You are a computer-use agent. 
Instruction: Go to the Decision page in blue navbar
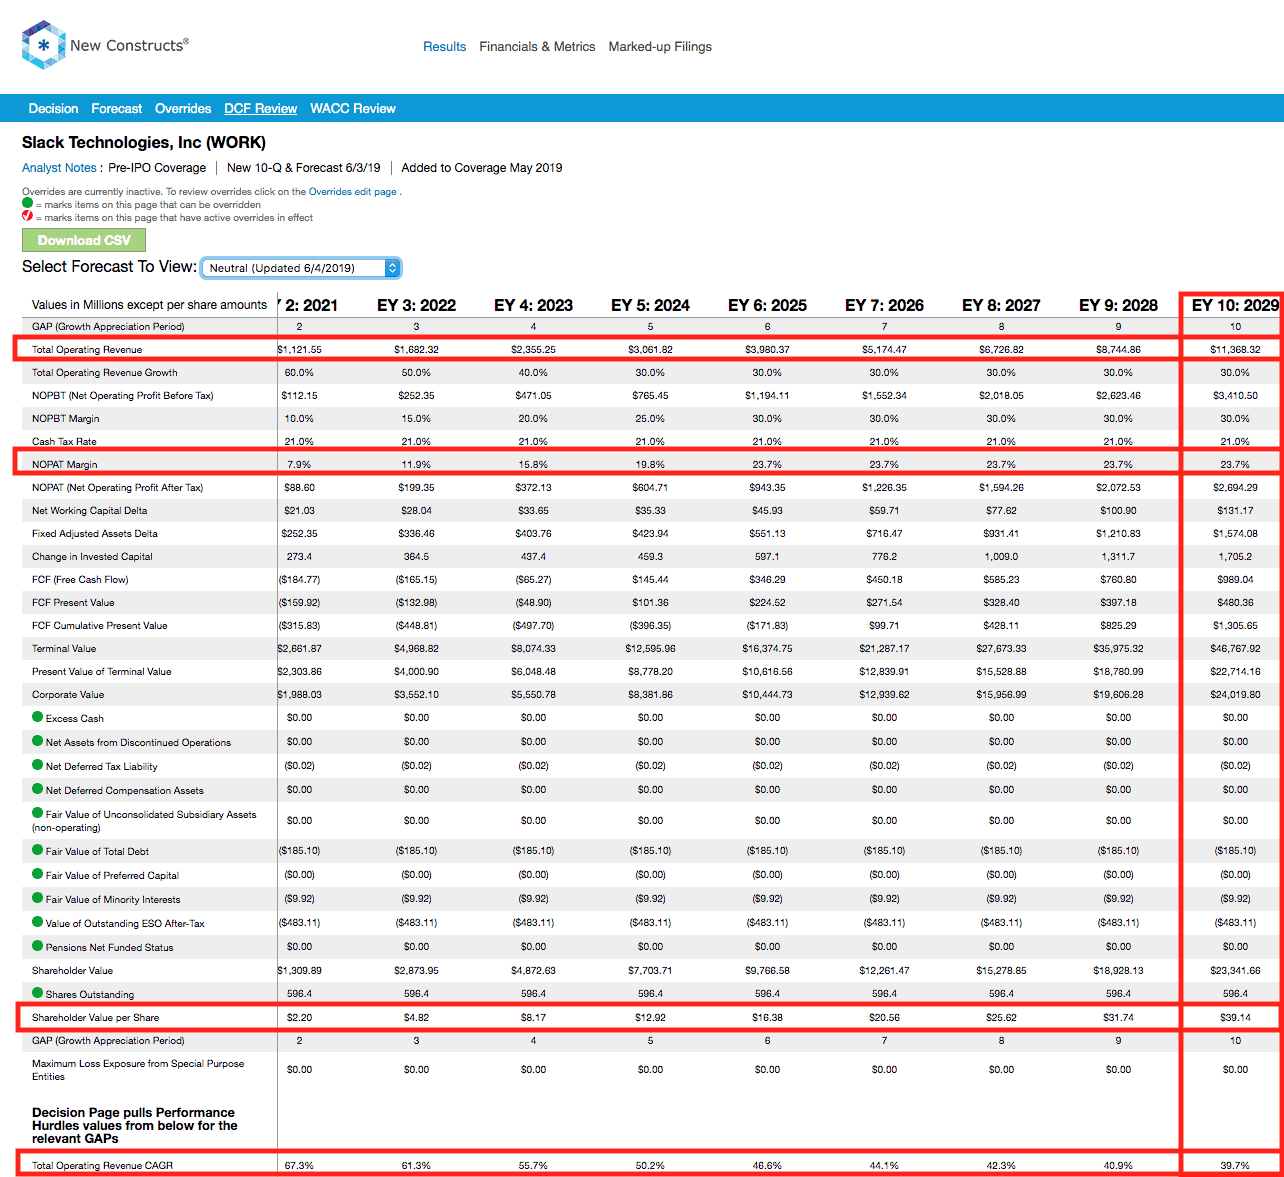point(53,109)
